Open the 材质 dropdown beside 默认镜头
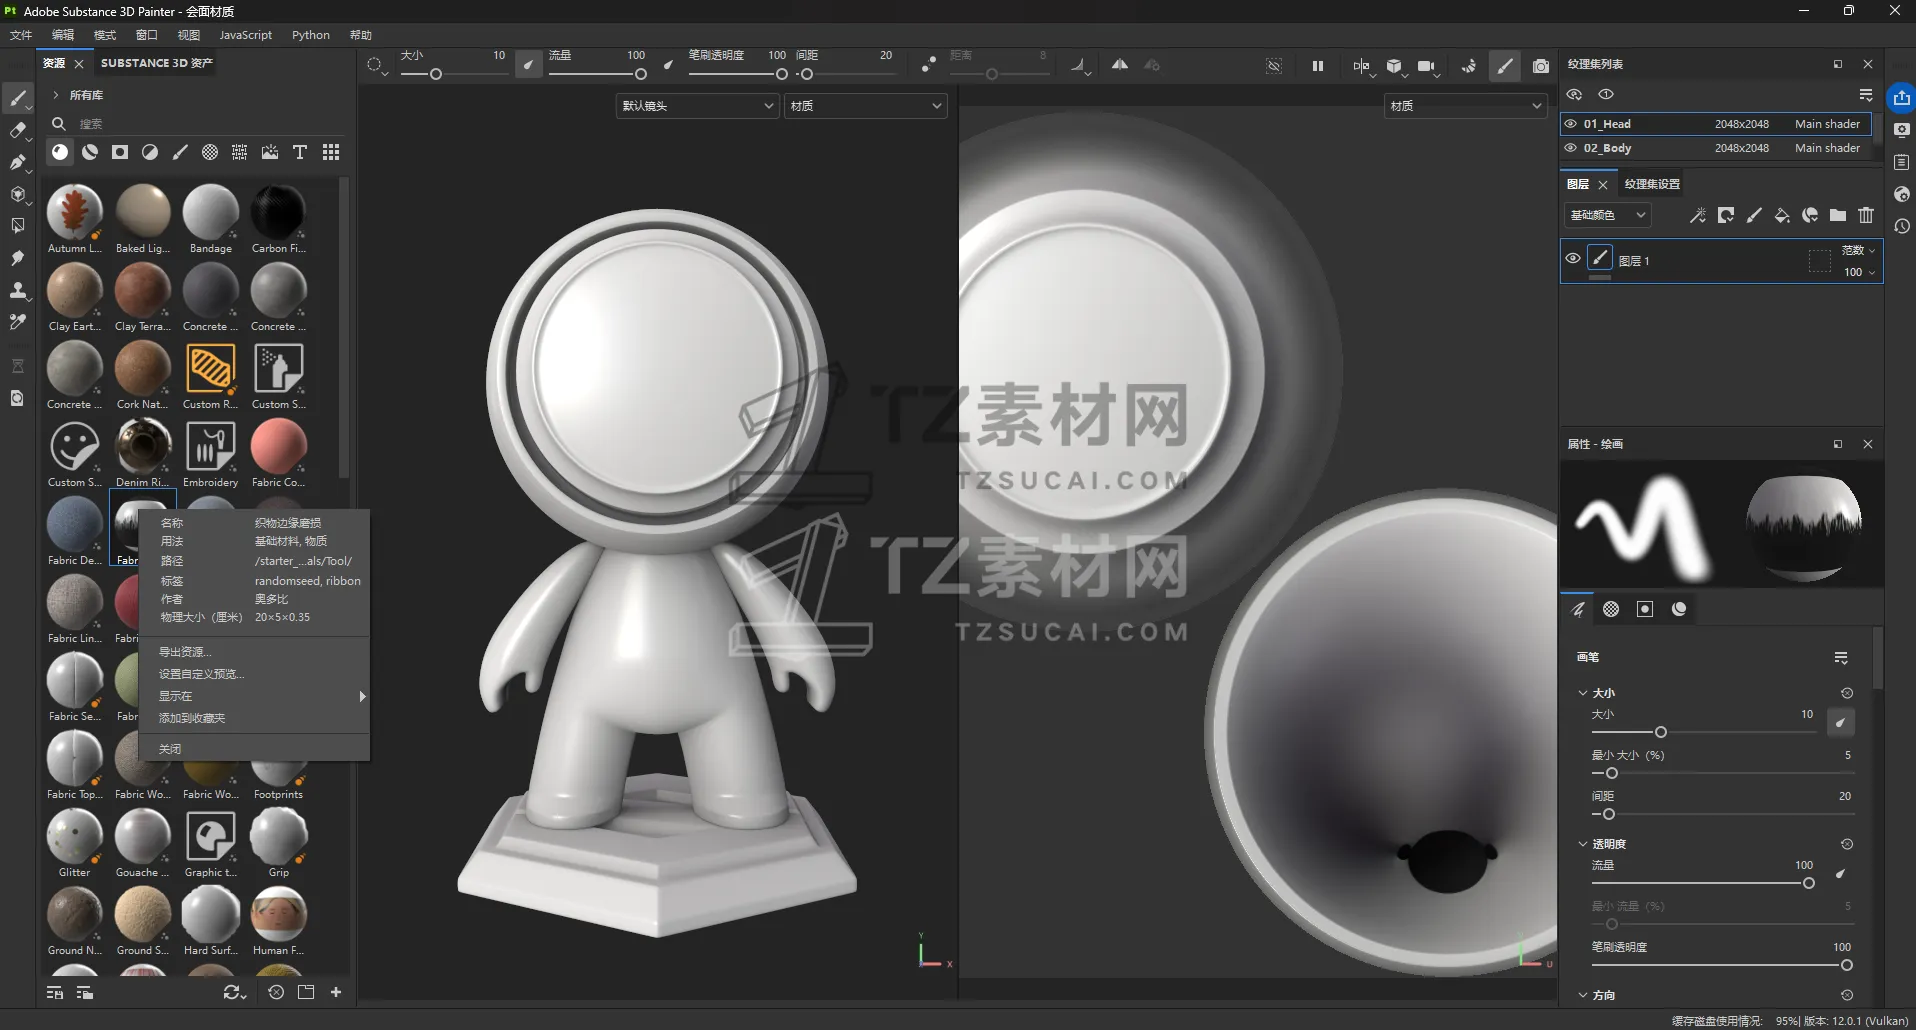Image resolution: width=1916 pixels, height=1030 pixels. [x=865, y=106]
